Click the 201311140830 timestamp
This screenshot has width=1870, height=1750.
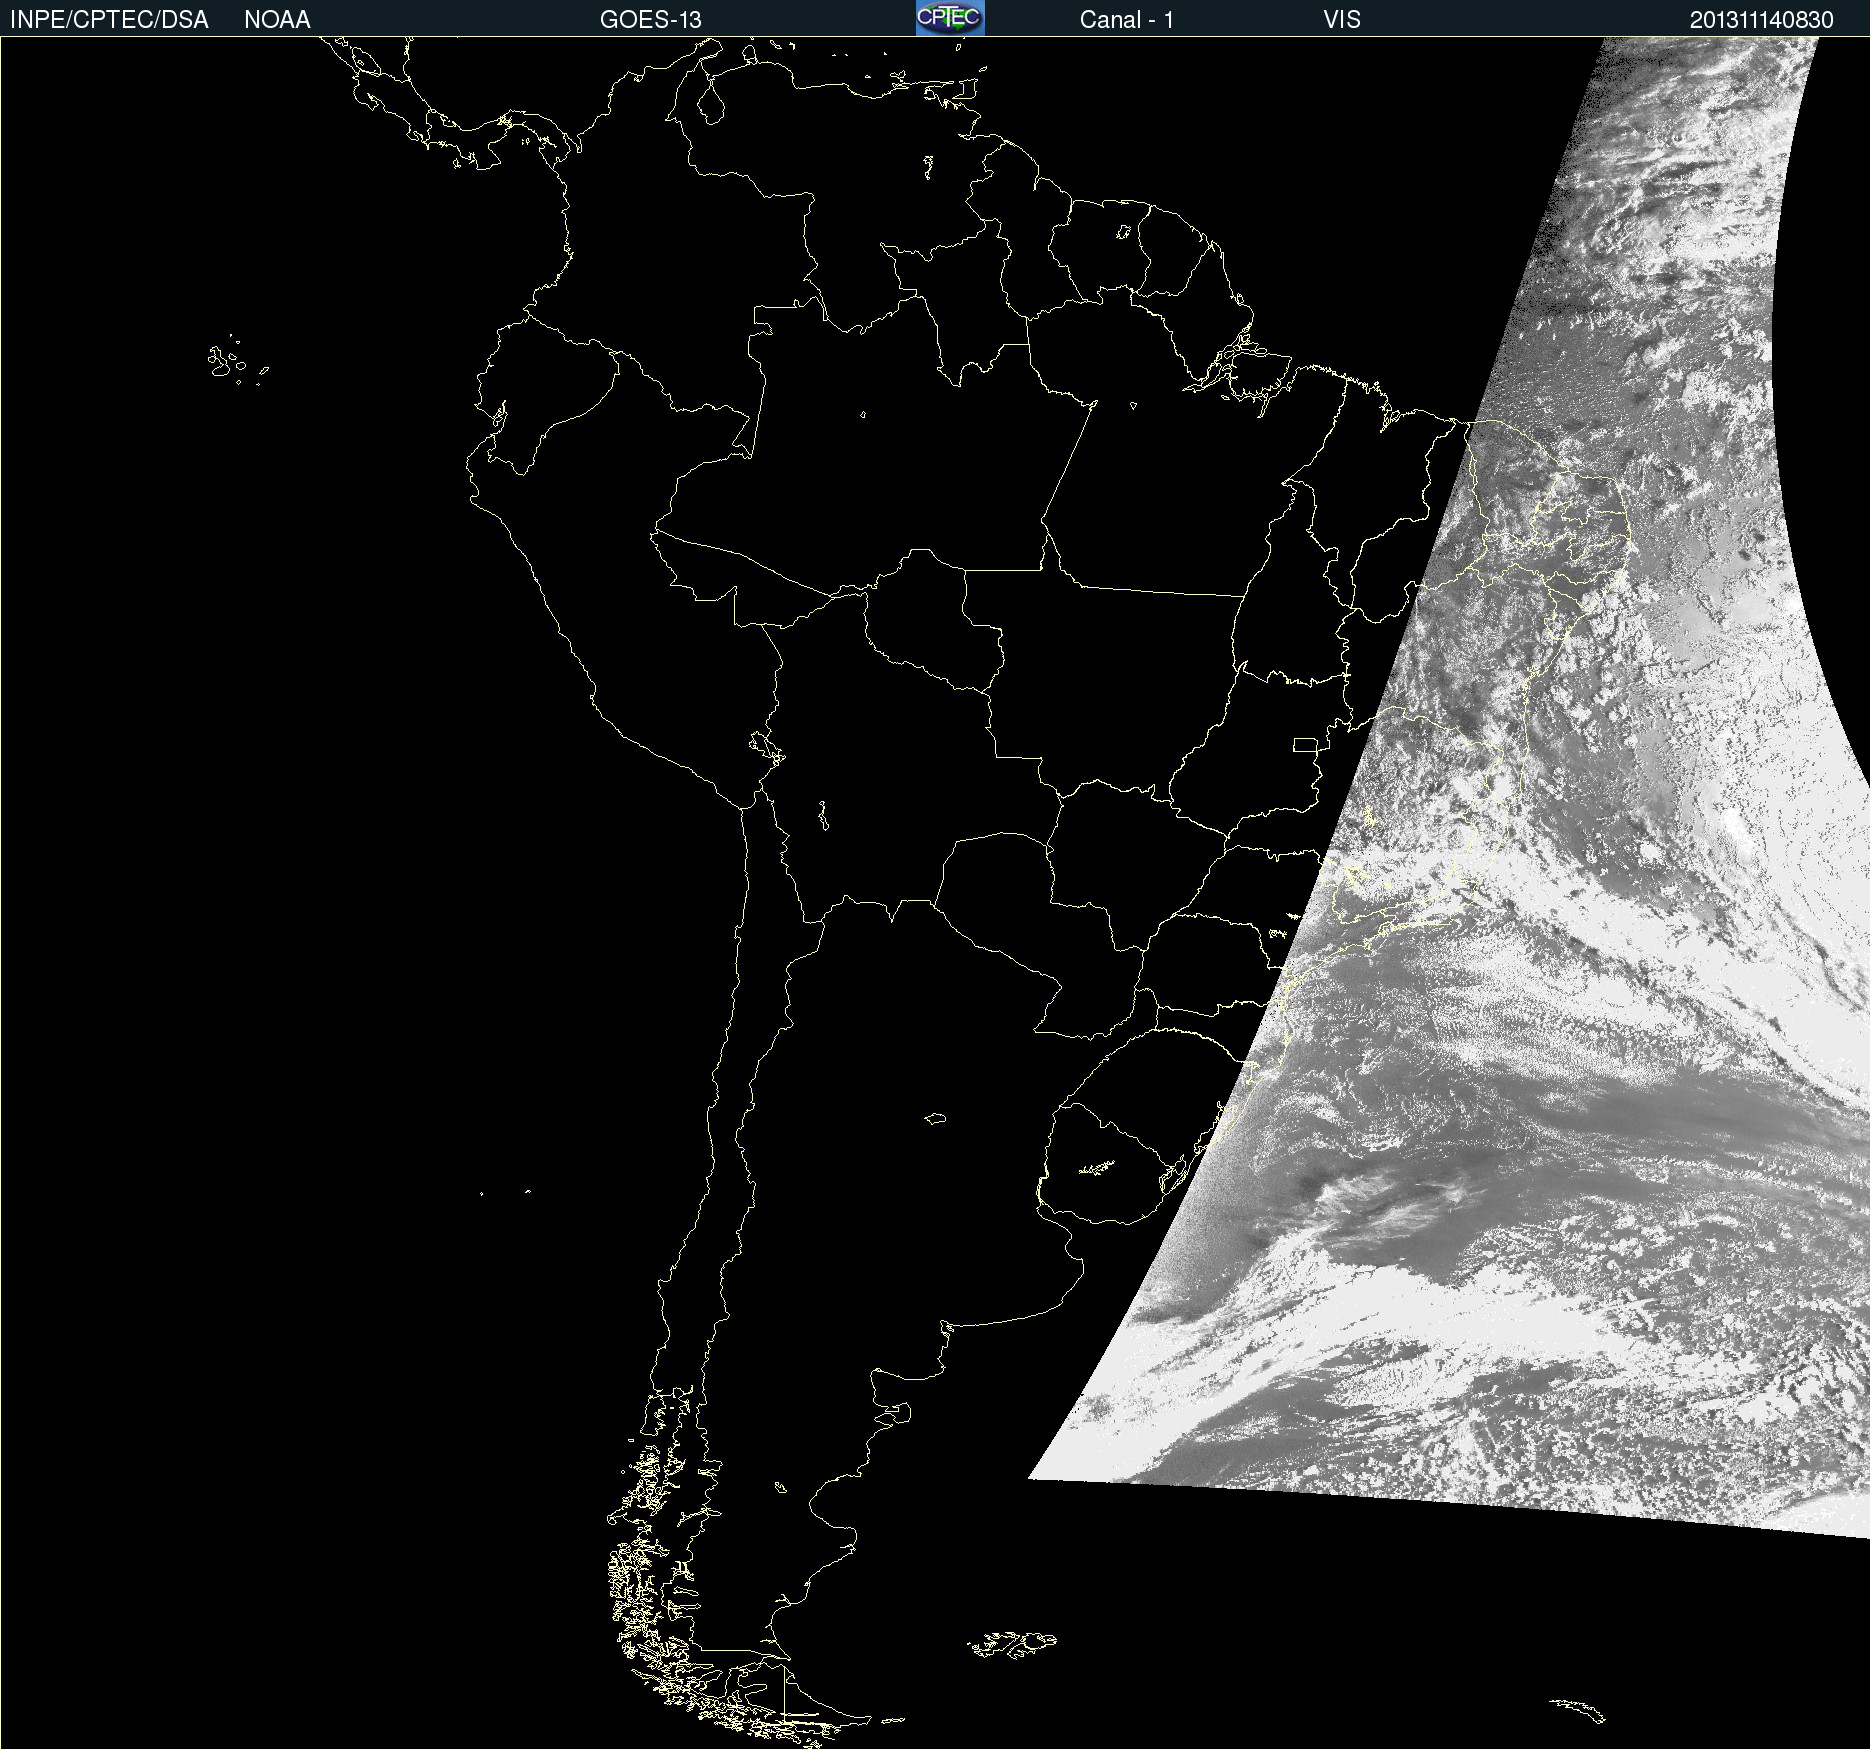pyautogui.click(x=1761, y=20)
